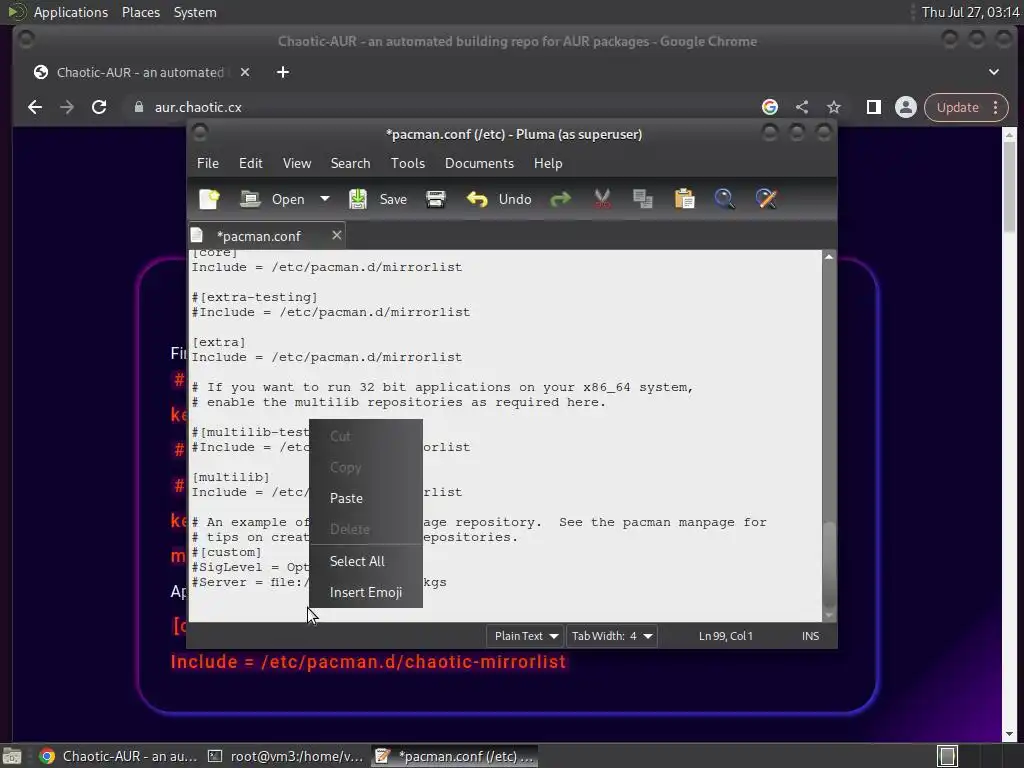Open the View menu in Pluma
Image resolution: width=1024 pixels, height=768 pixels.
click(x=296, y=163)
